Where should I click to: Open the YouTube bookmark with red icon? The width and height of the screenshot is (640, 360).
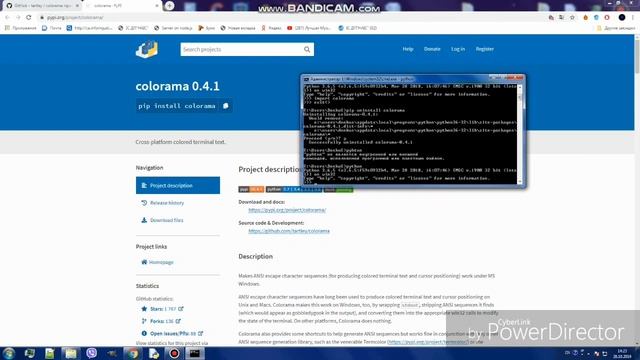[x=309, y=28]
